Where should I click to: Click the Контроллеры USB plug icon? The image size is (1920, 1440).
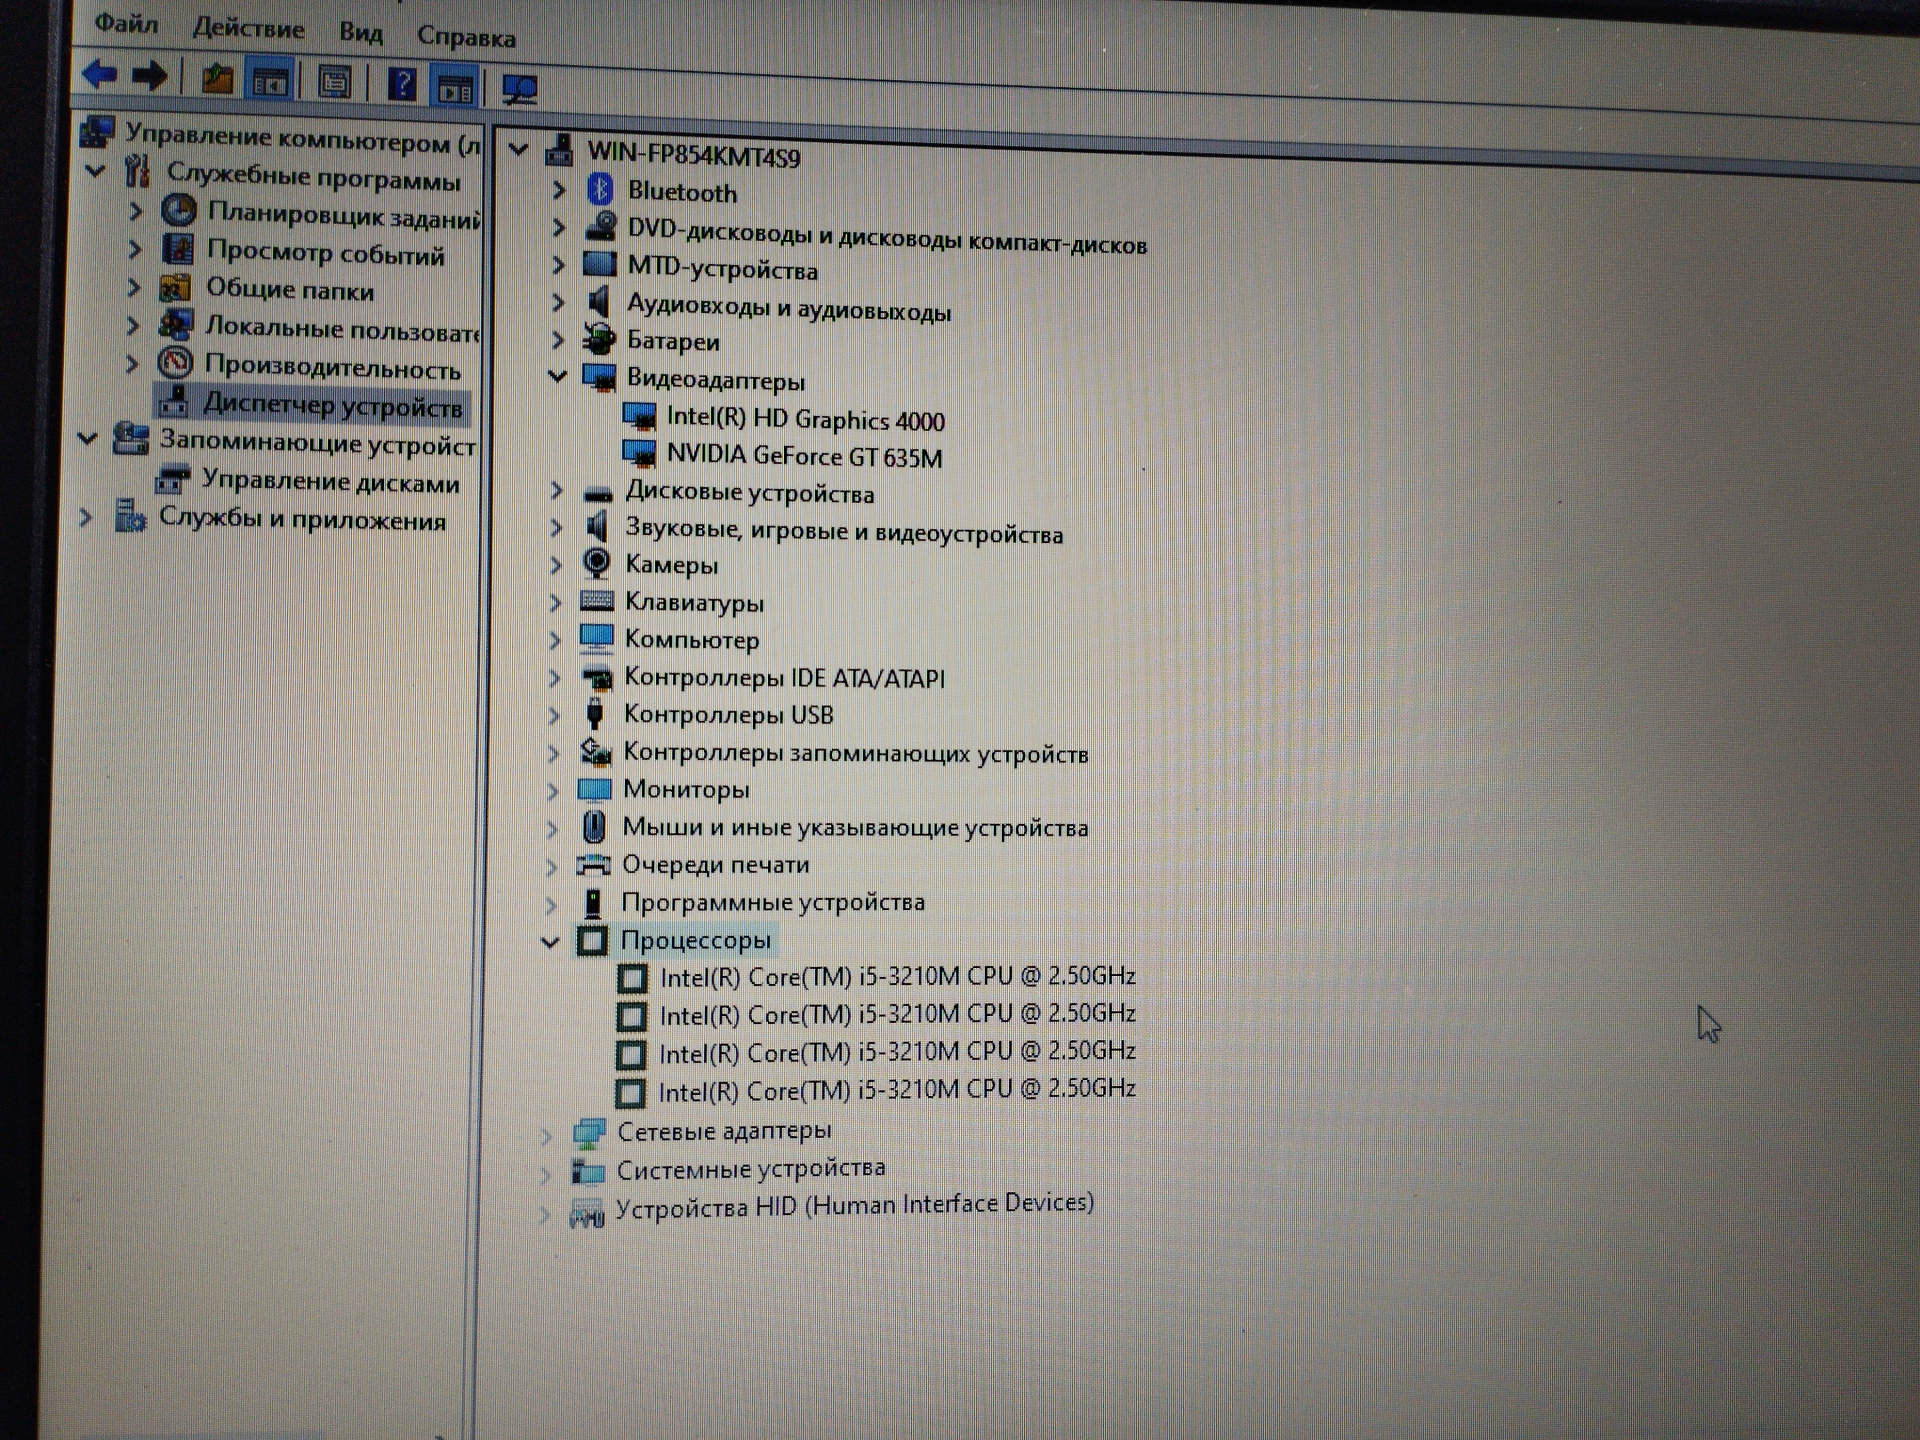[x=595, y=713]
